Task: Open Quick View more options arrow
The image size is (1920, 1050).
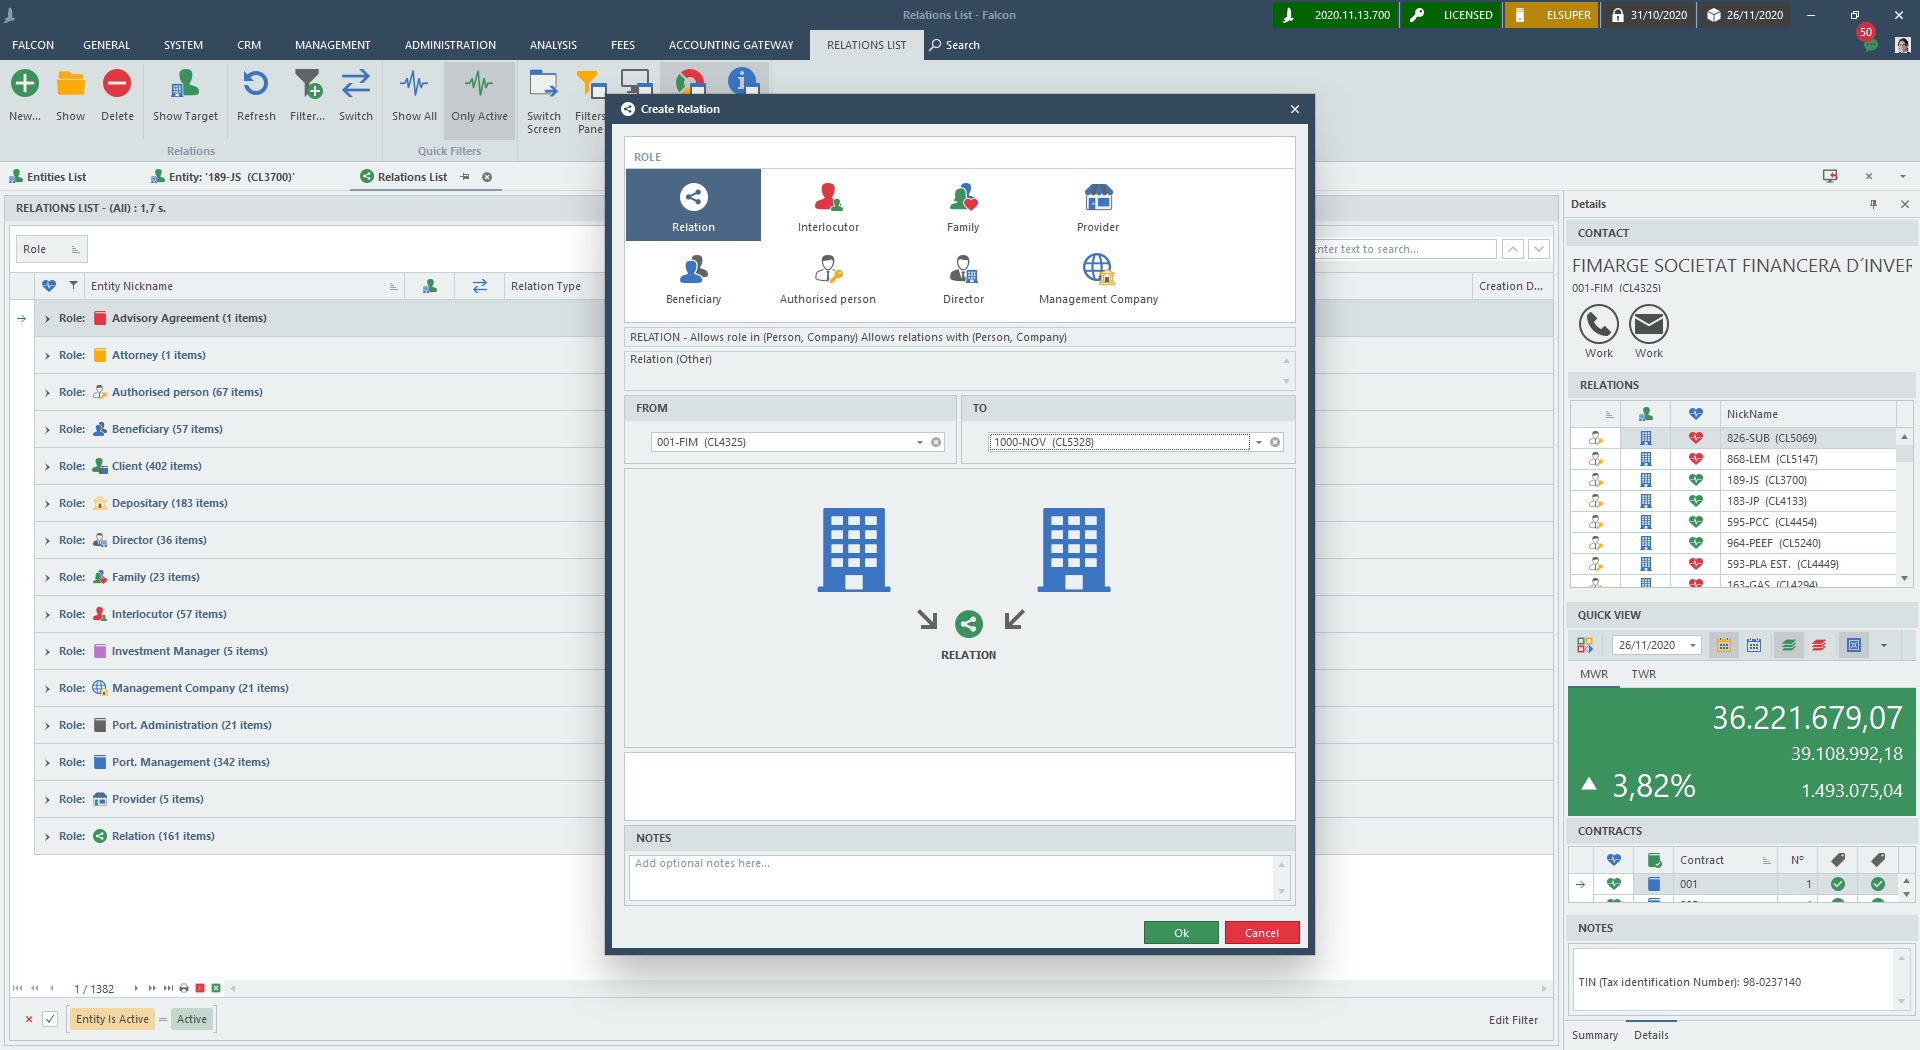Action: click(x=1884, y=645)
